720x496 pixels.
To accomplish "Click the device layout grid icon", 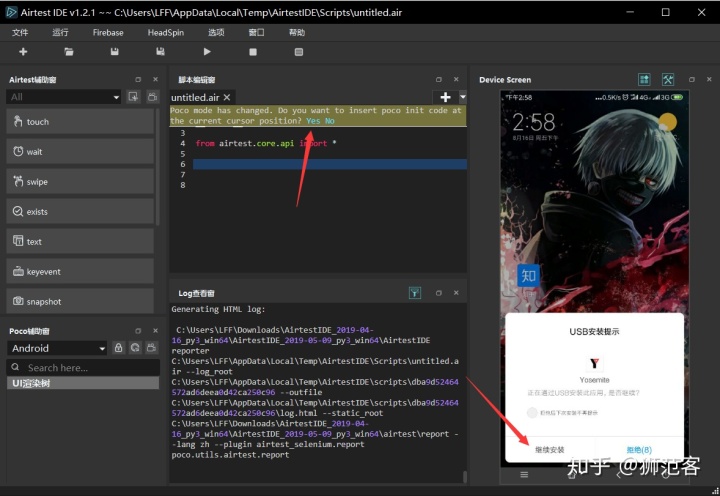I will [644, 79].
